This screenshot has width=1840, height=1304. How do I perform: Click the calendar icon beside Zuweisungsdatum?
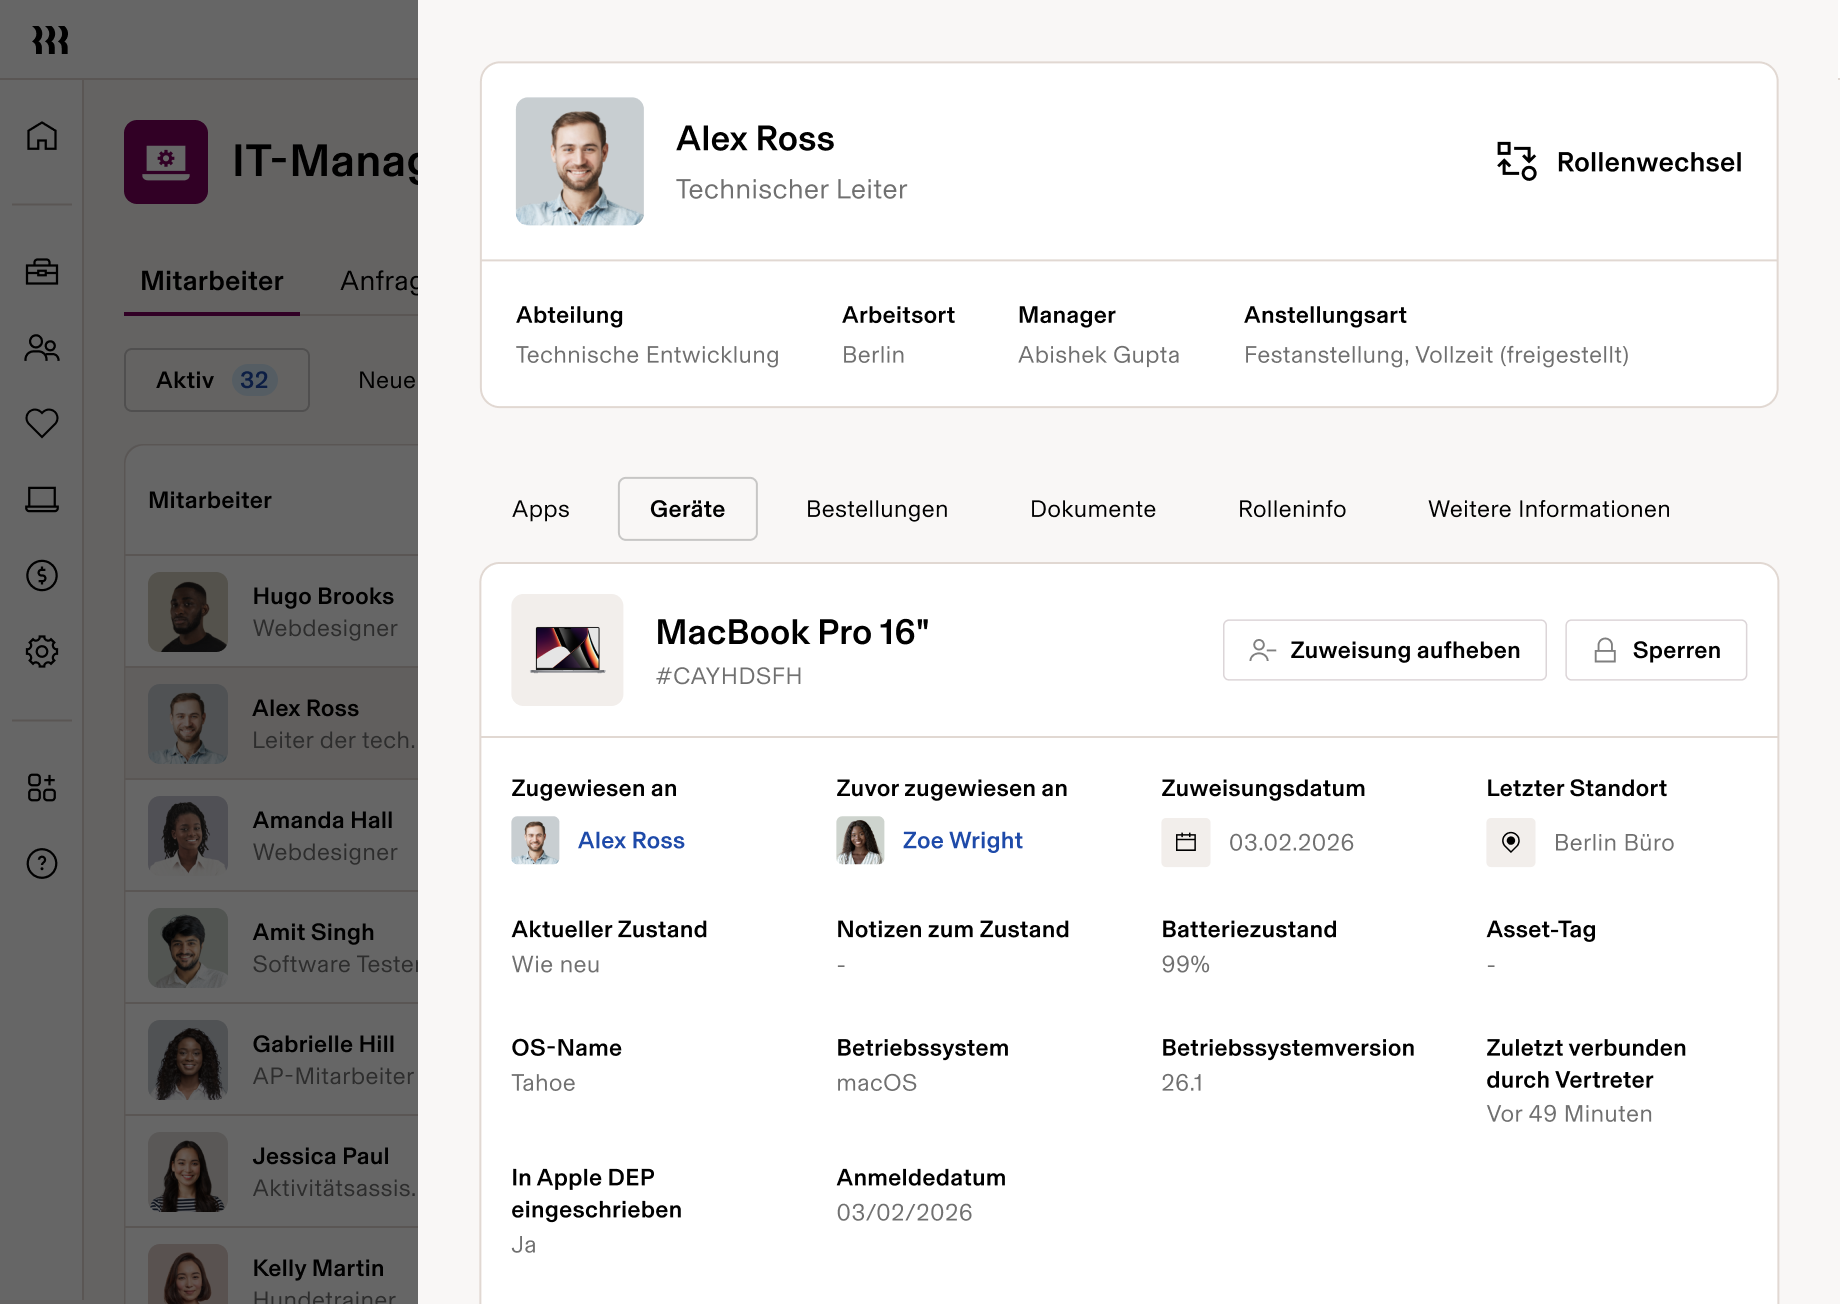click(x=1186, y=843)
